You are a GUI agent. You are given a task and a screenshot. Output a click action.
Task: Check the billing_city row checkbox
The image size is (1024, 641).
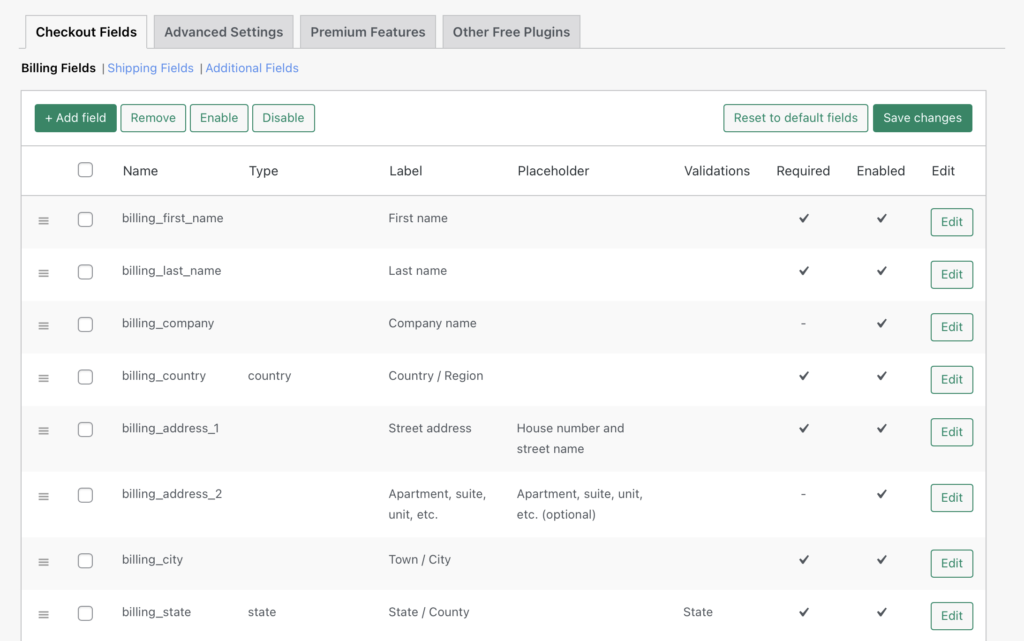85,561
